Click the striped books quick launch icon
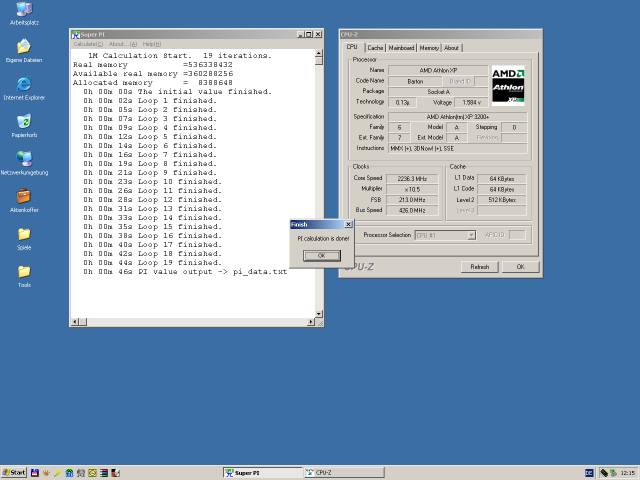The image size is (640, 480). tap(104, 473)
